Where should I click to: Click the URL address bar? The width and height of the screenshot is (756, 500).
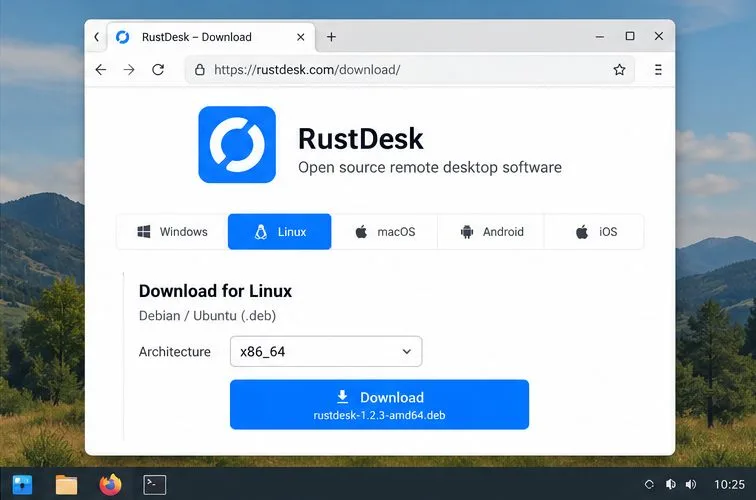tap(410, 70)
